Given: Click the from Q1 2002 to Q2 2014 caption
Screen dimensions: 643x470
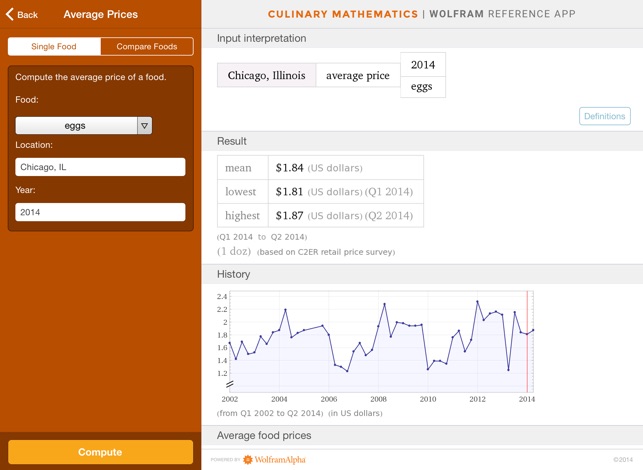Looking at the screenshot, I should (x=270, y=413).
